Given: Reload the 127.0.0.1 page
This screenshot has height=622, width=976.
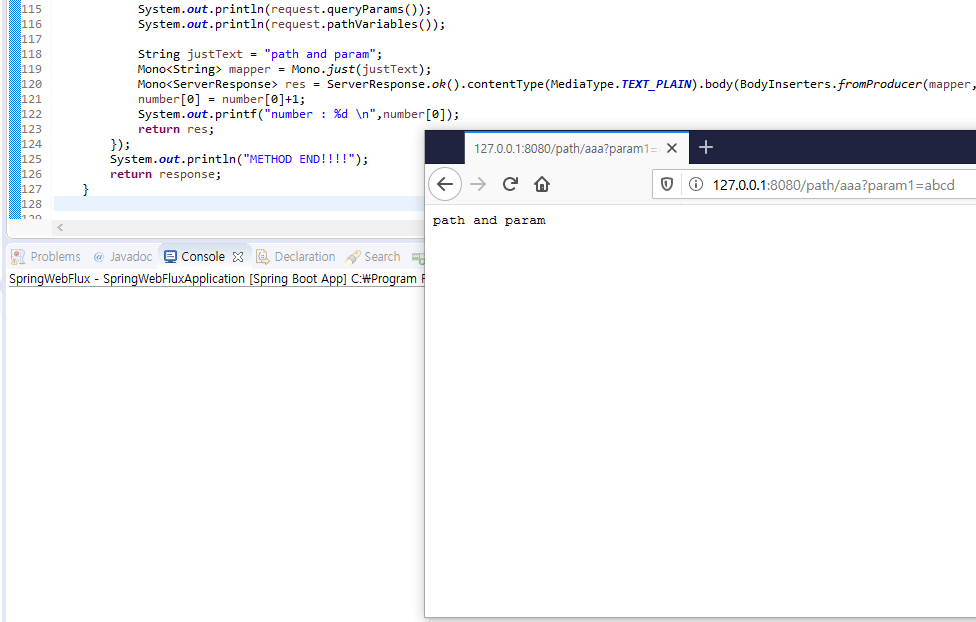Looking at the screenshot, I should click(510, 184).
